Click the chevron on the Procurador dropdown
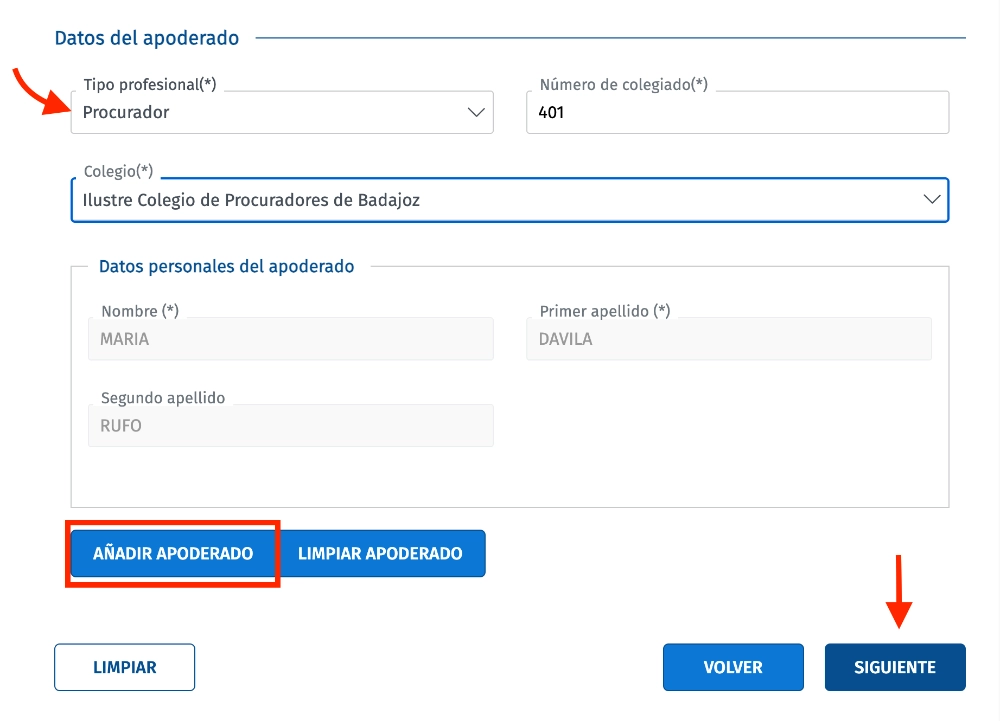The height and width of the screenshot is (721, 1000). click(477, 112)
